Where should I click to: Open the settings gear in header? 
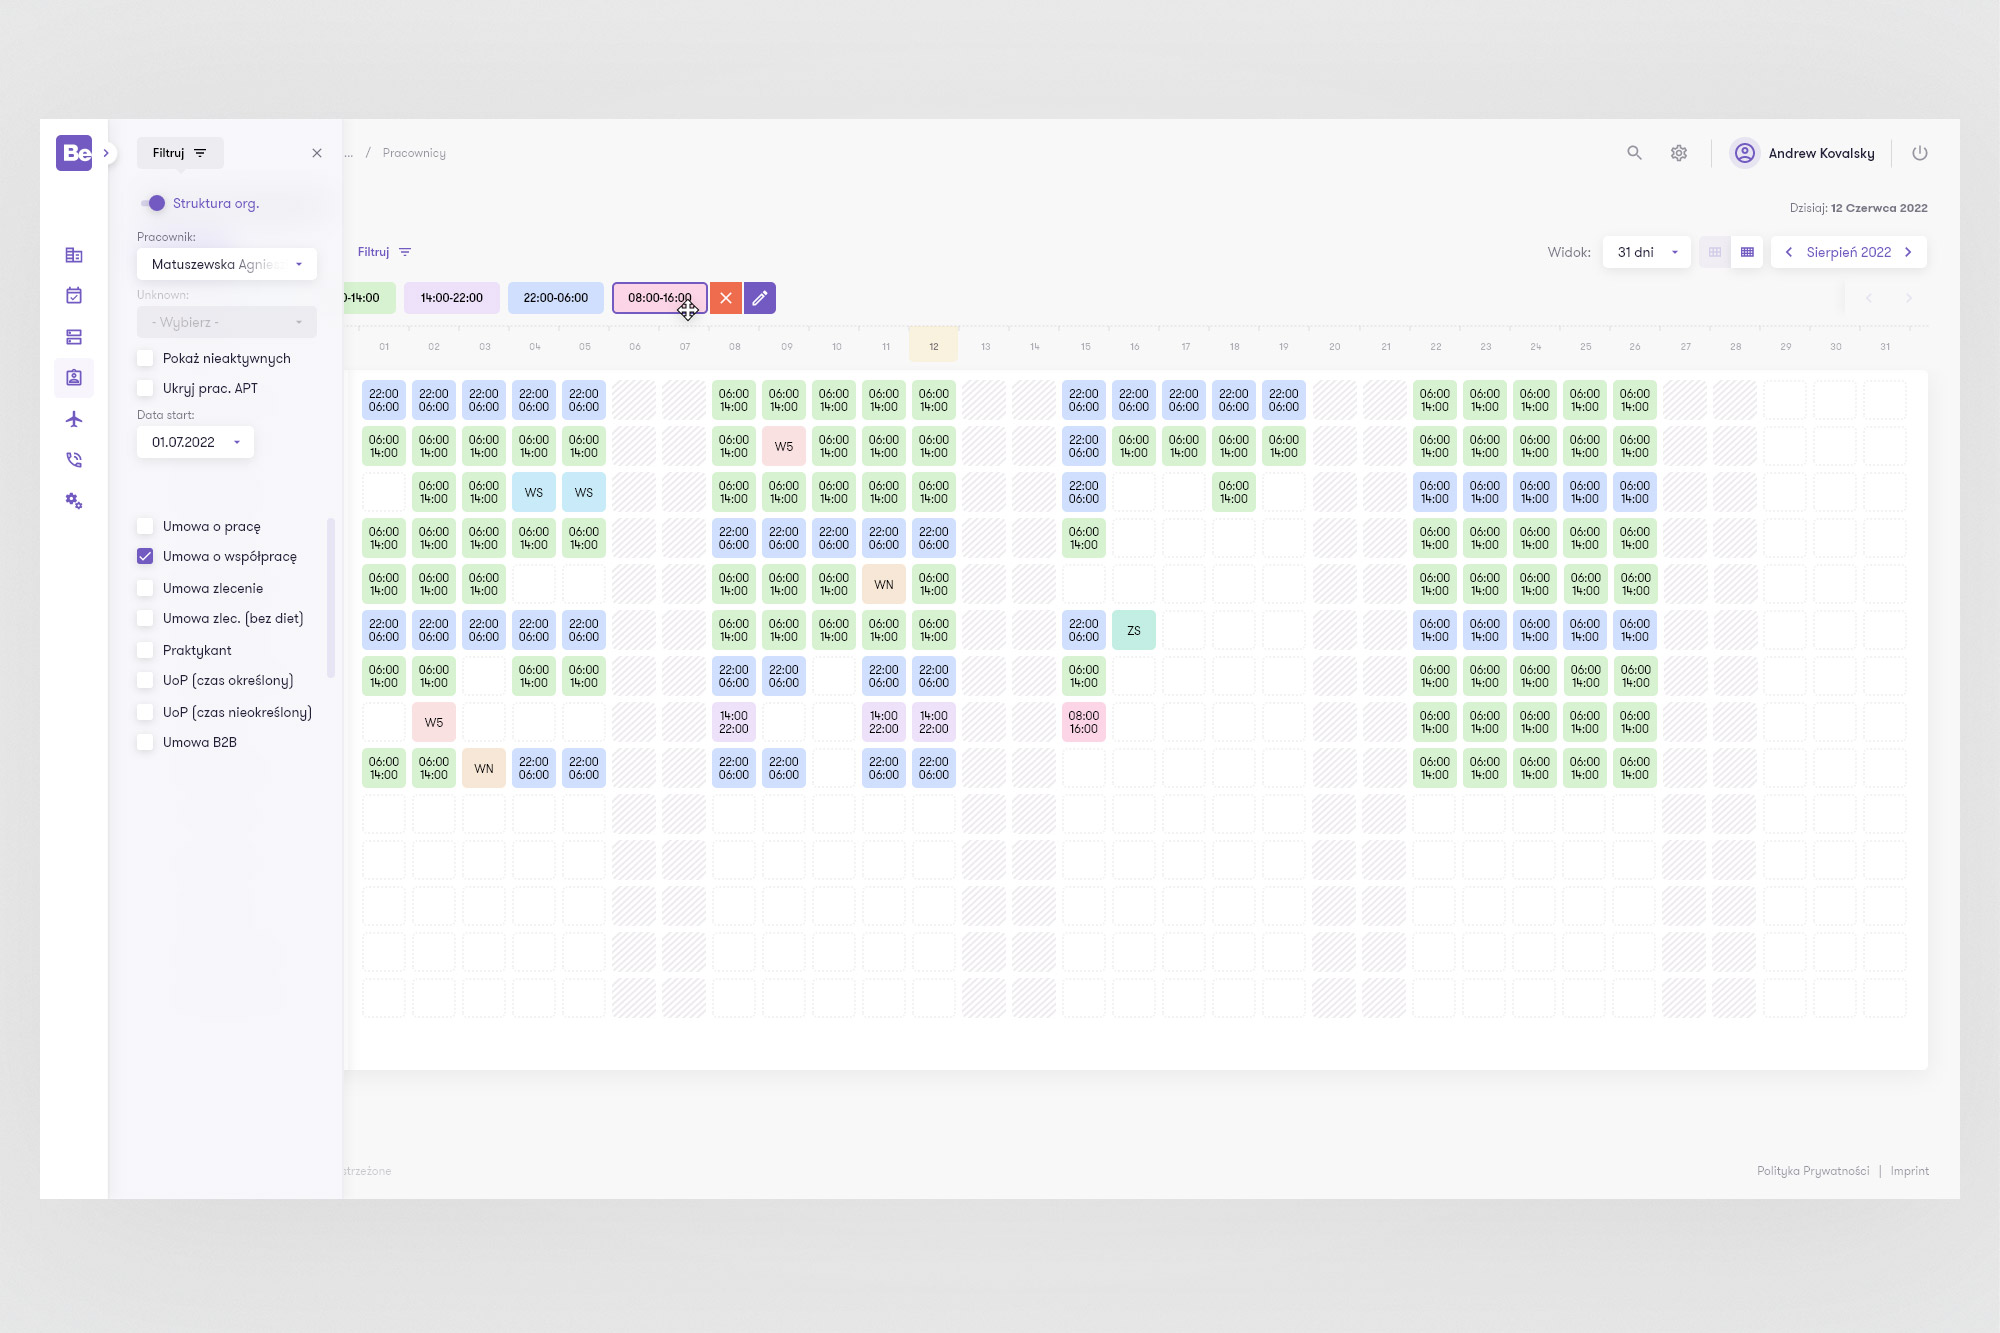(1679, 153)
